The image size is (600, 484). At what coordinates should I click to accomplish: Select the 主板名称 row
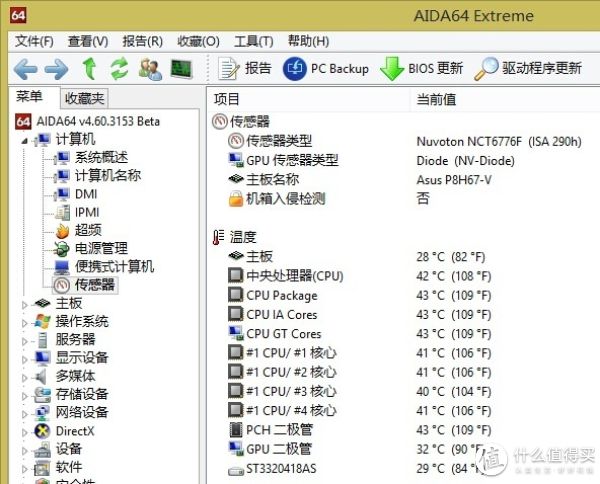(405, 179)
